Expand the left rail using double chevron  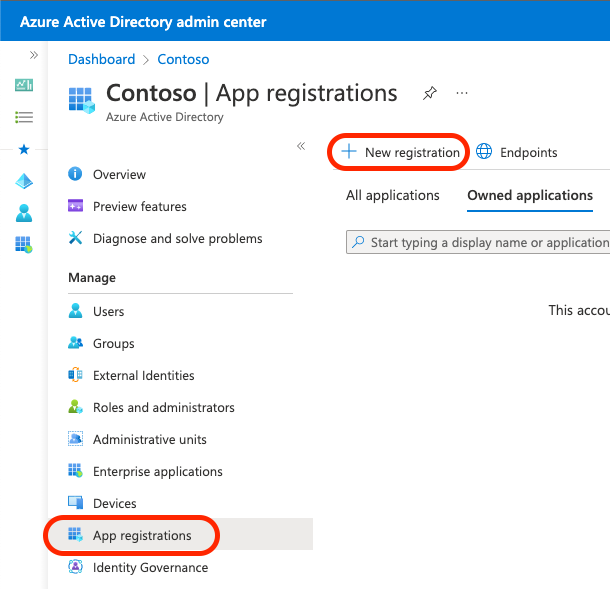pyautogui.click(x=33, y=55)
